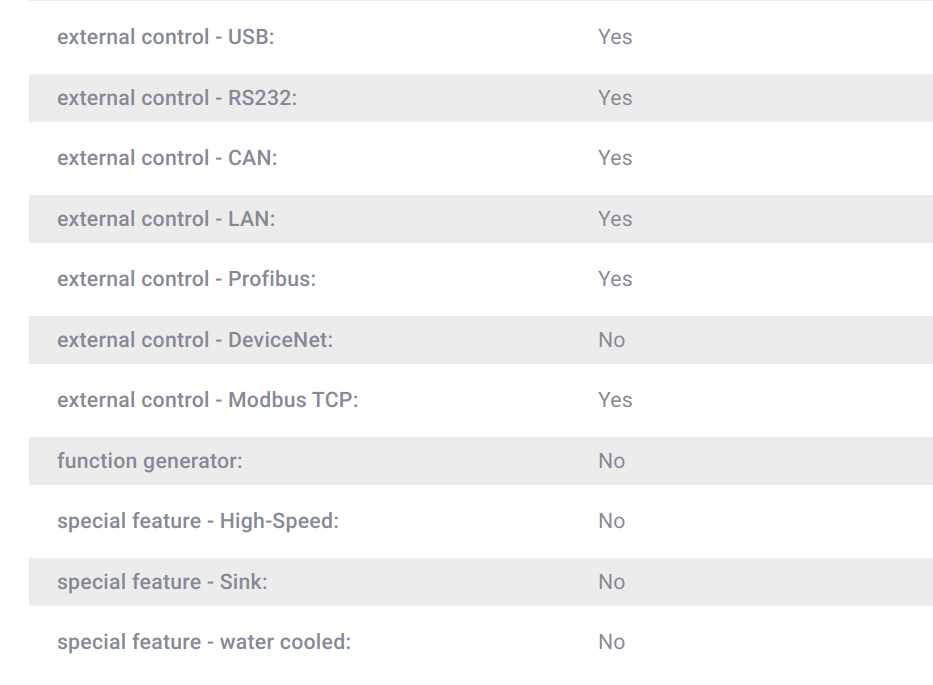Select the No value in Sink row
Viewport: 933px width, 685px height.
611,581
